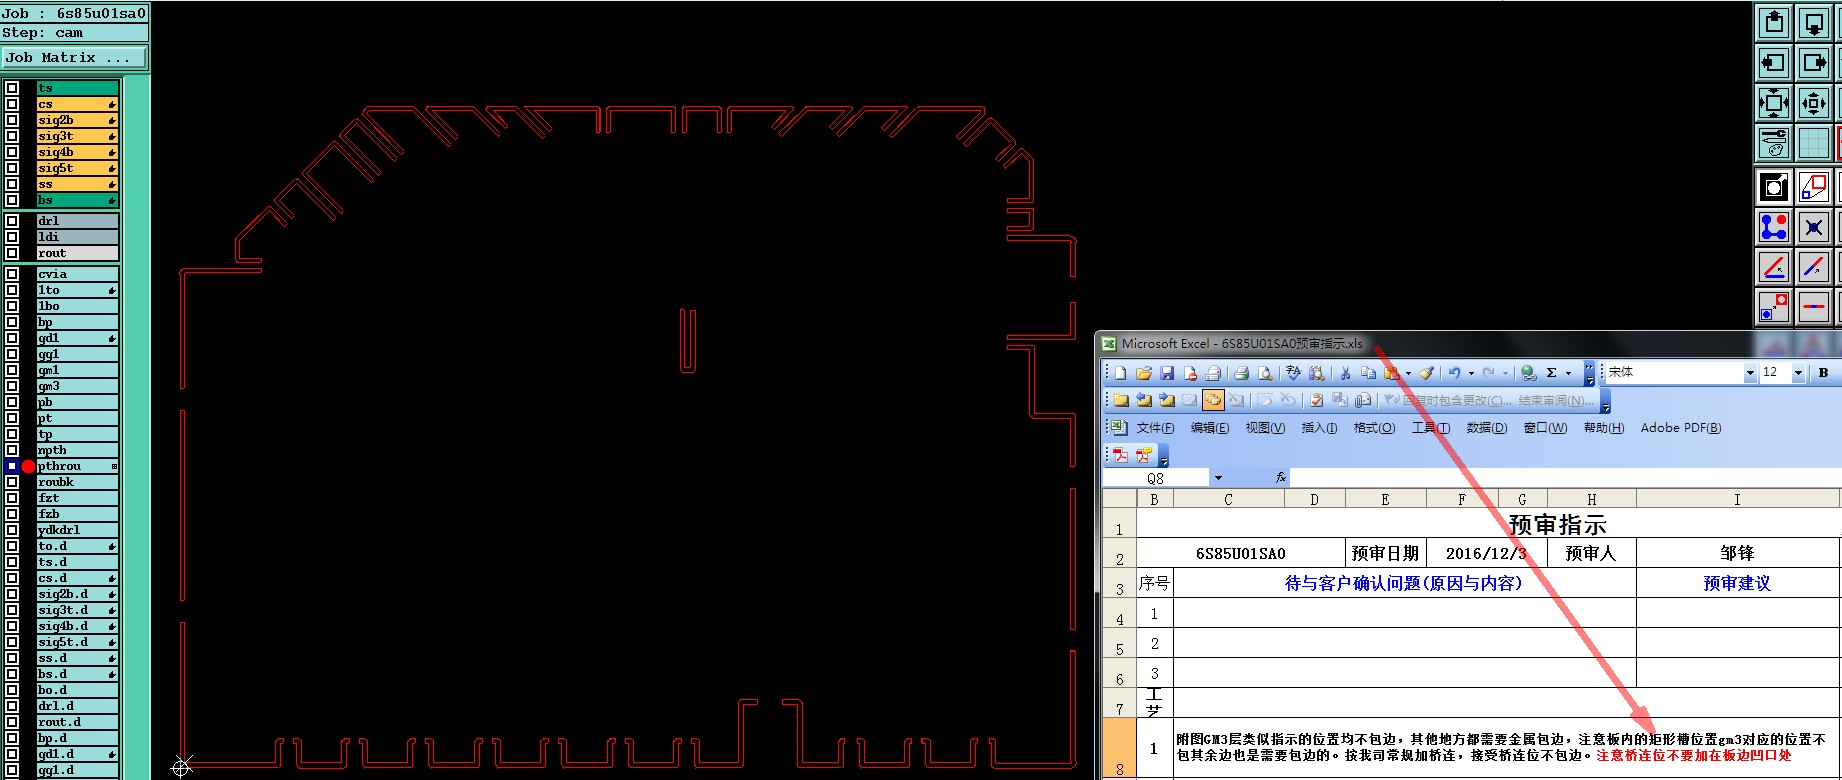This screenshot has width=1842, height=780.
Task: Open Excel 插入(I) menu
Action: [x=1319, y=428]
